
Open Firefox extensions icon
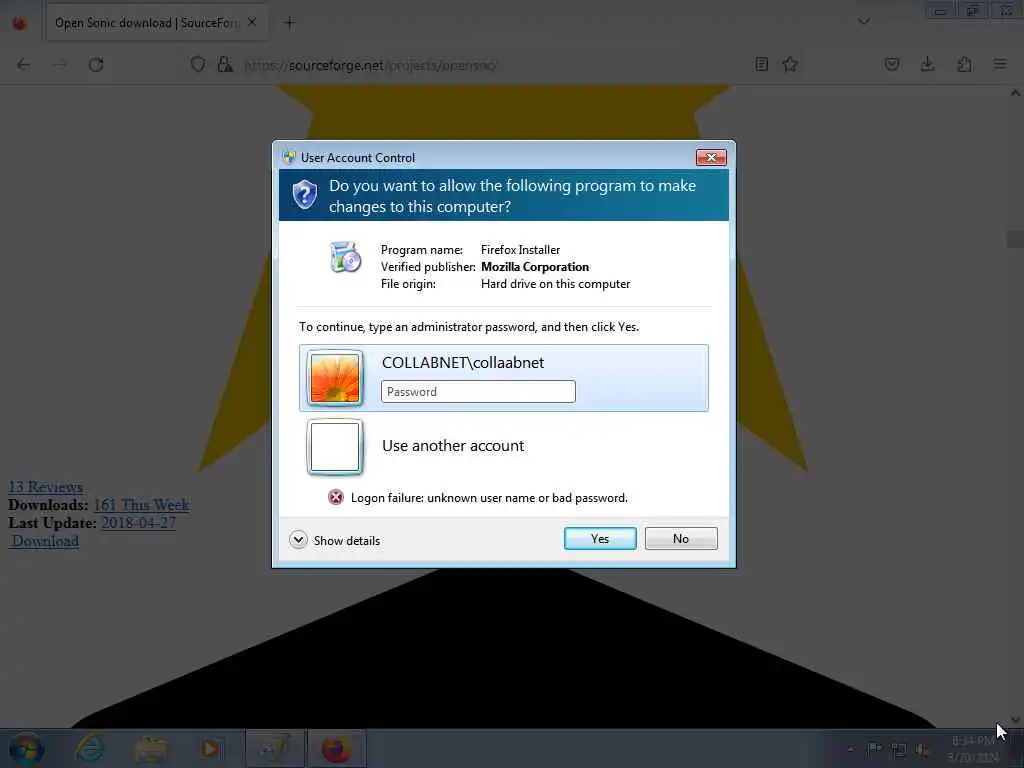click(964, 64)
